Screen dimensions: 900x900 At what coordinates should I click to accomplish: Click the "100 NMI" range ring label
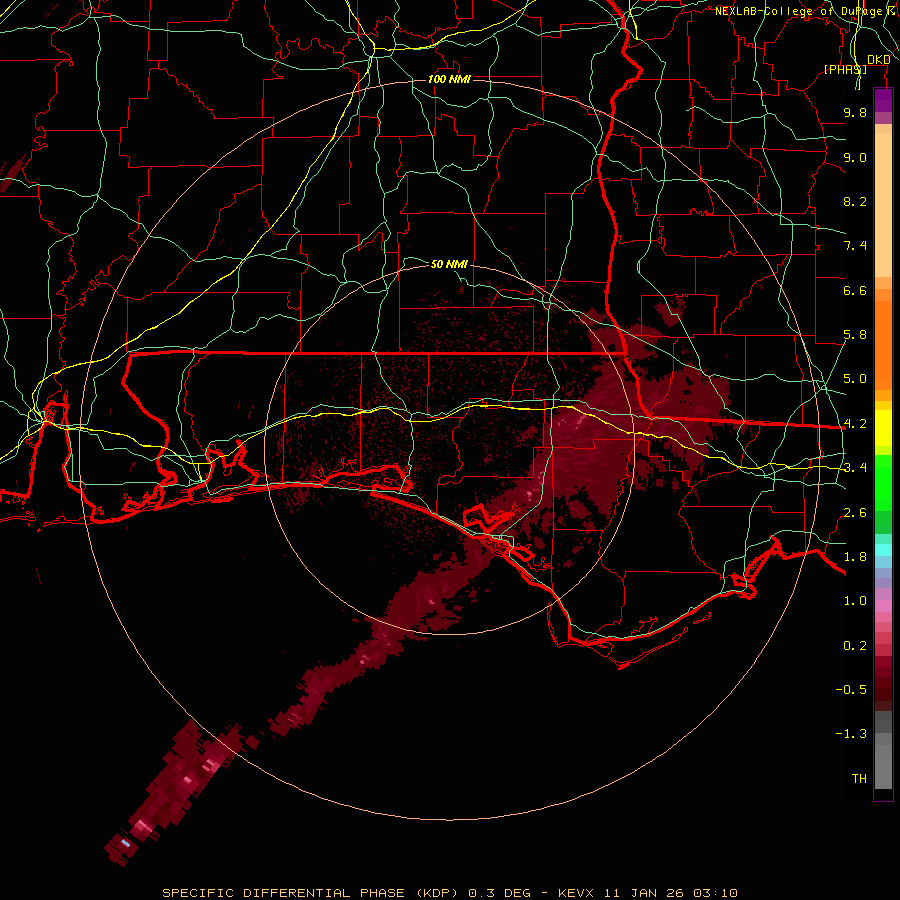449,79
